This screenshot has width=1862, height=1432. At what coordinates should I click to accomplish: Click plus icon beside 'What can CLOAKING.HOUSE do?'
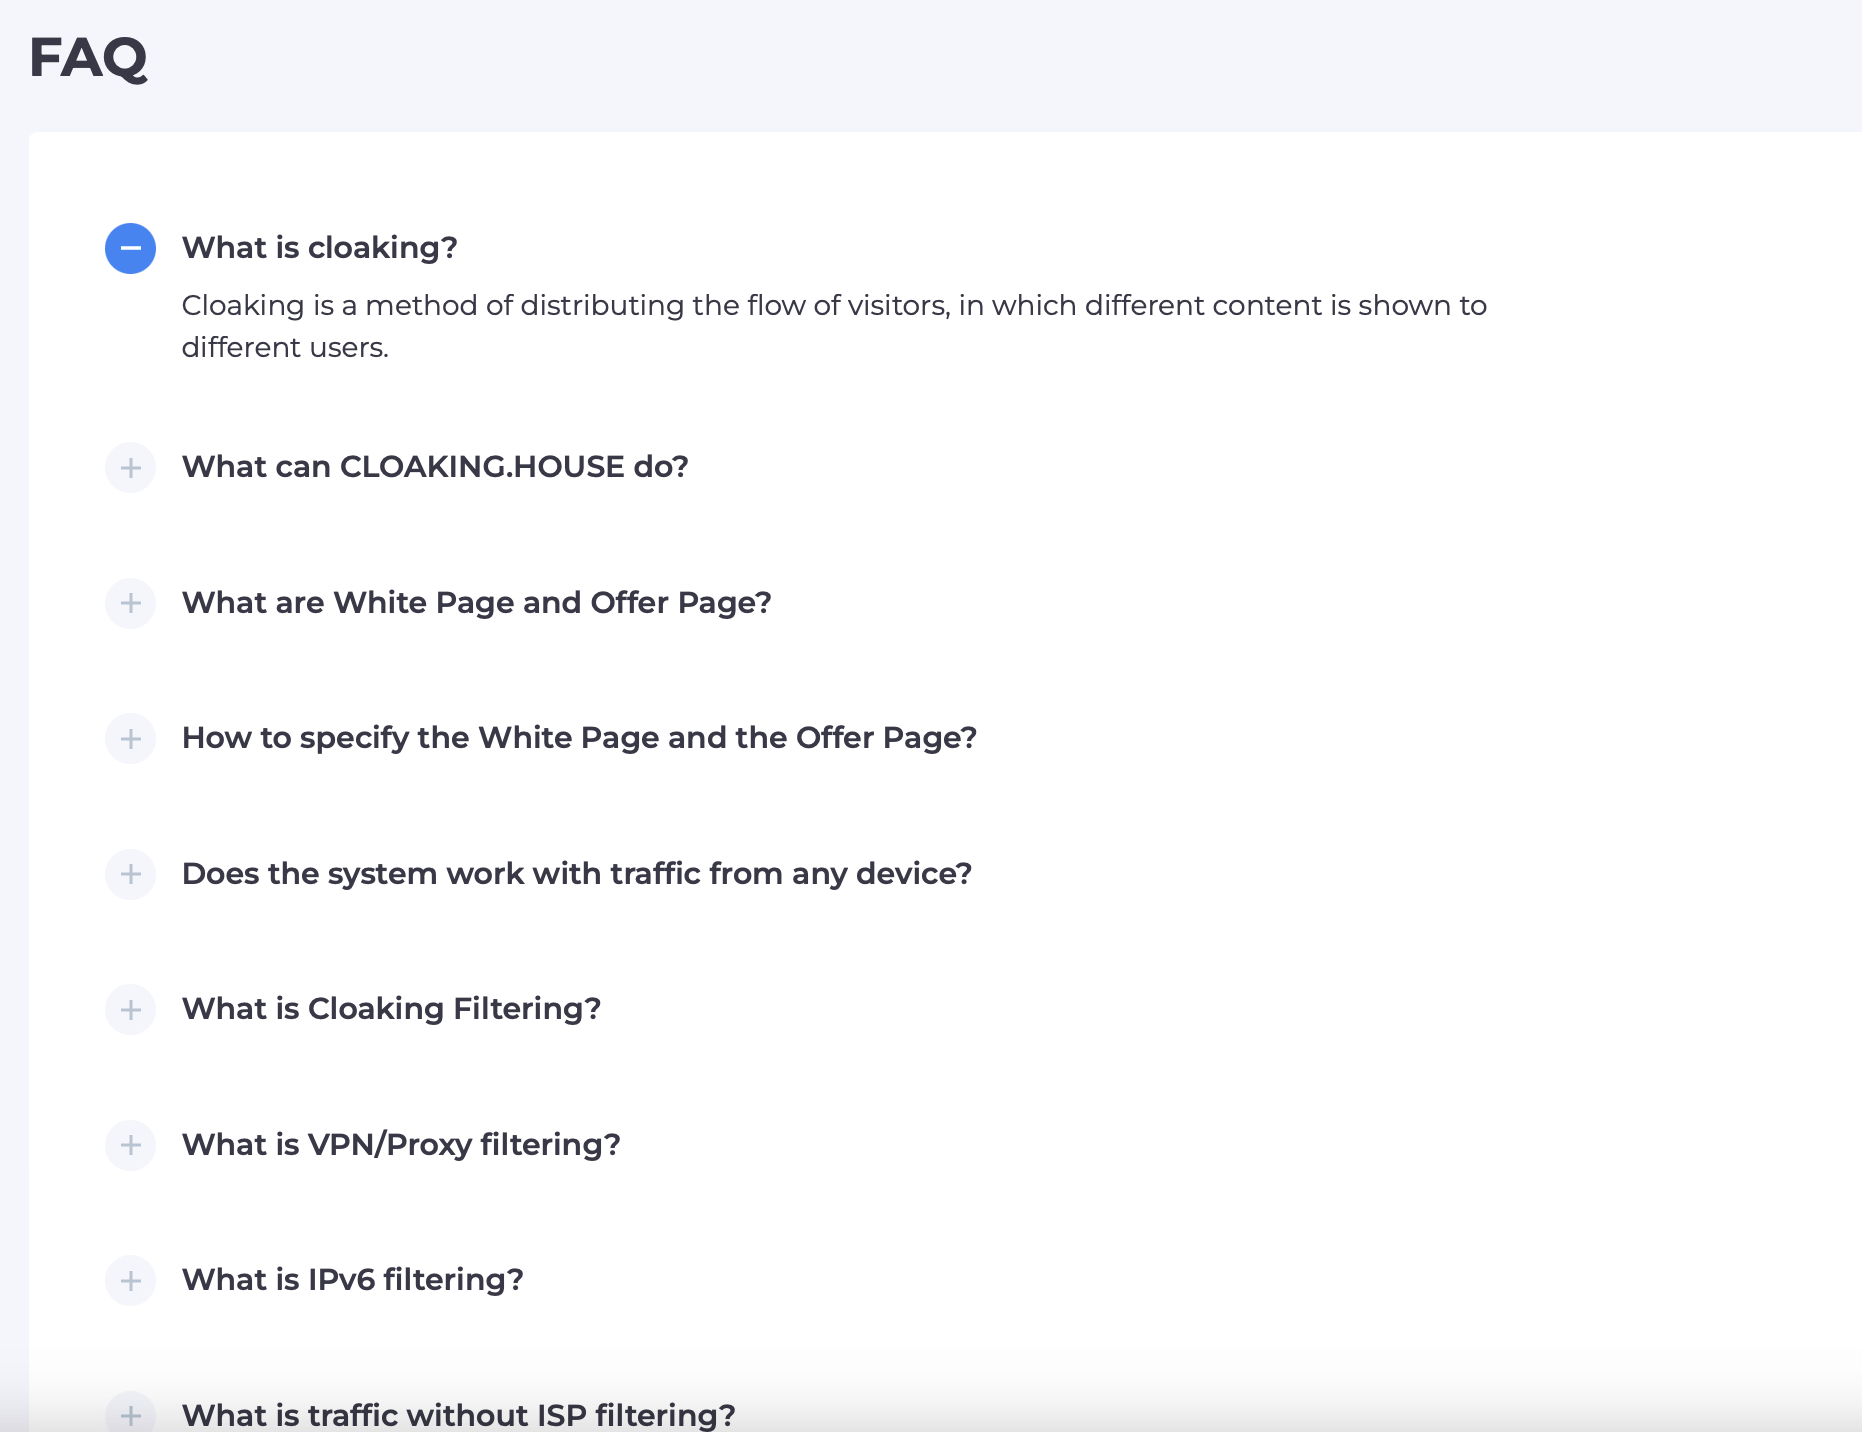click(x=130, y=467)
